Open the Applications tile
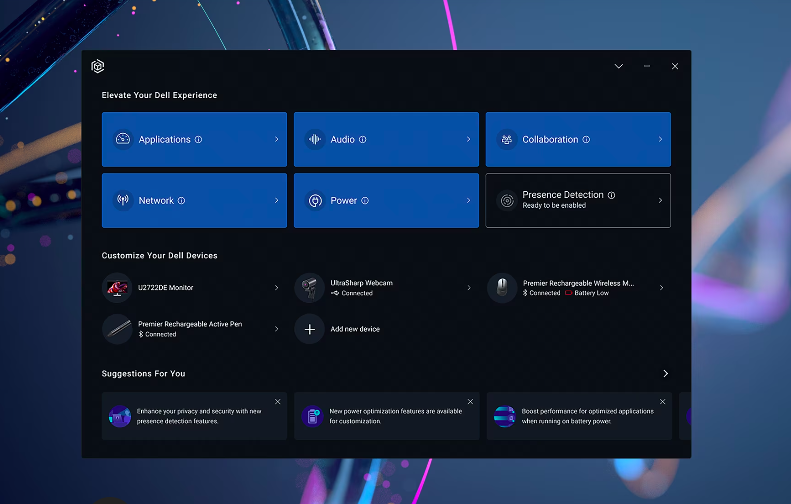Image resolution: width=791 pixels, height=504 pixels. 194,139
